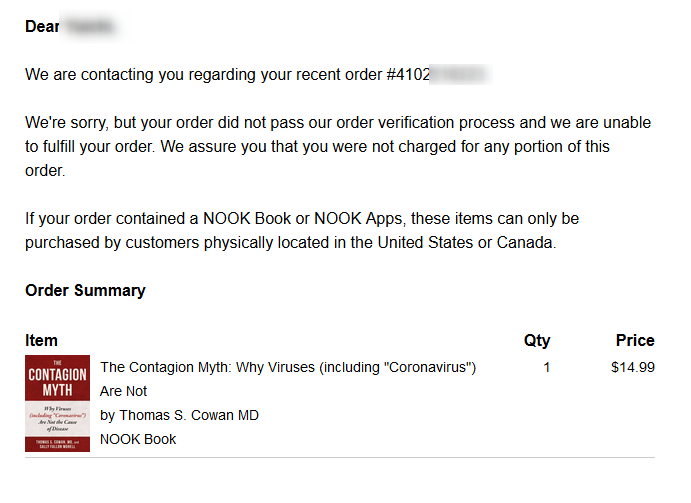Click the "Item" column header

click(x=41, y=340)
